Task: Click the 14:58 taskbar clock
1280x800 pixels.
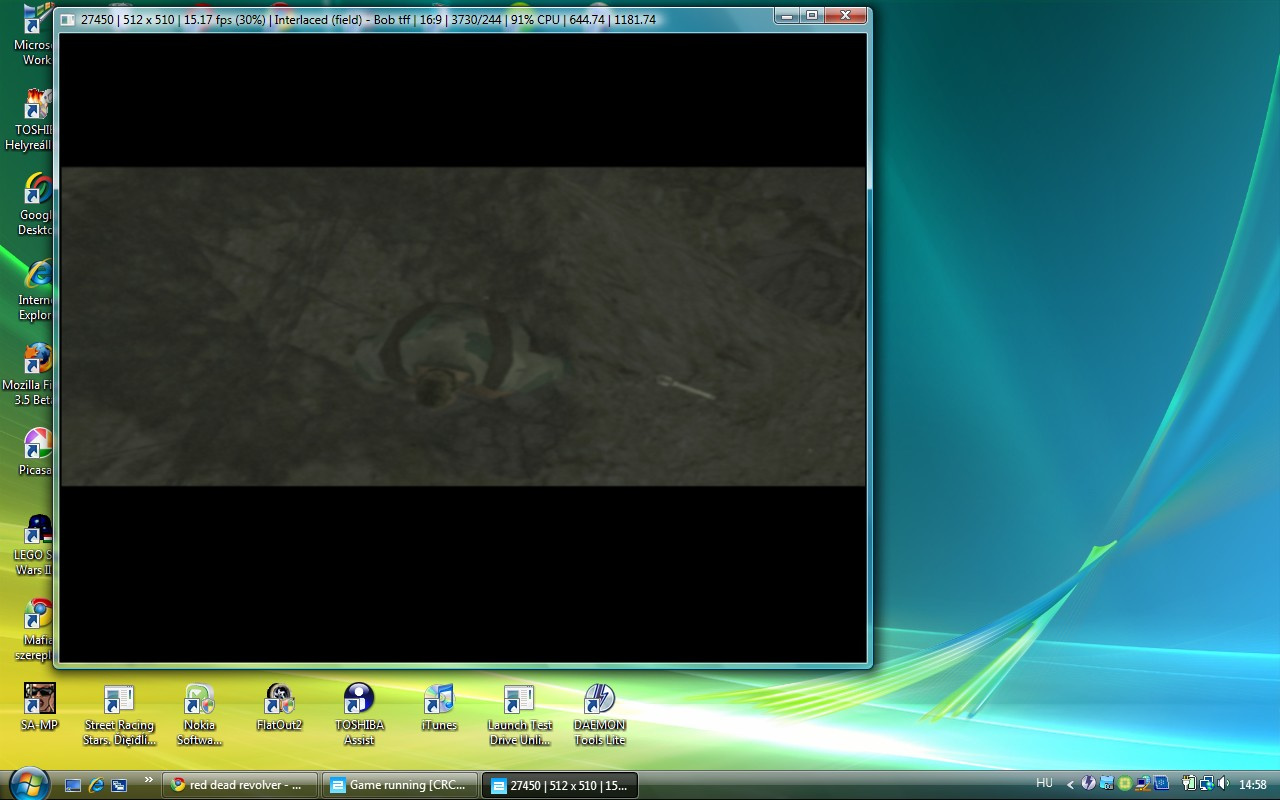Action: click(x=1253, y=785)
